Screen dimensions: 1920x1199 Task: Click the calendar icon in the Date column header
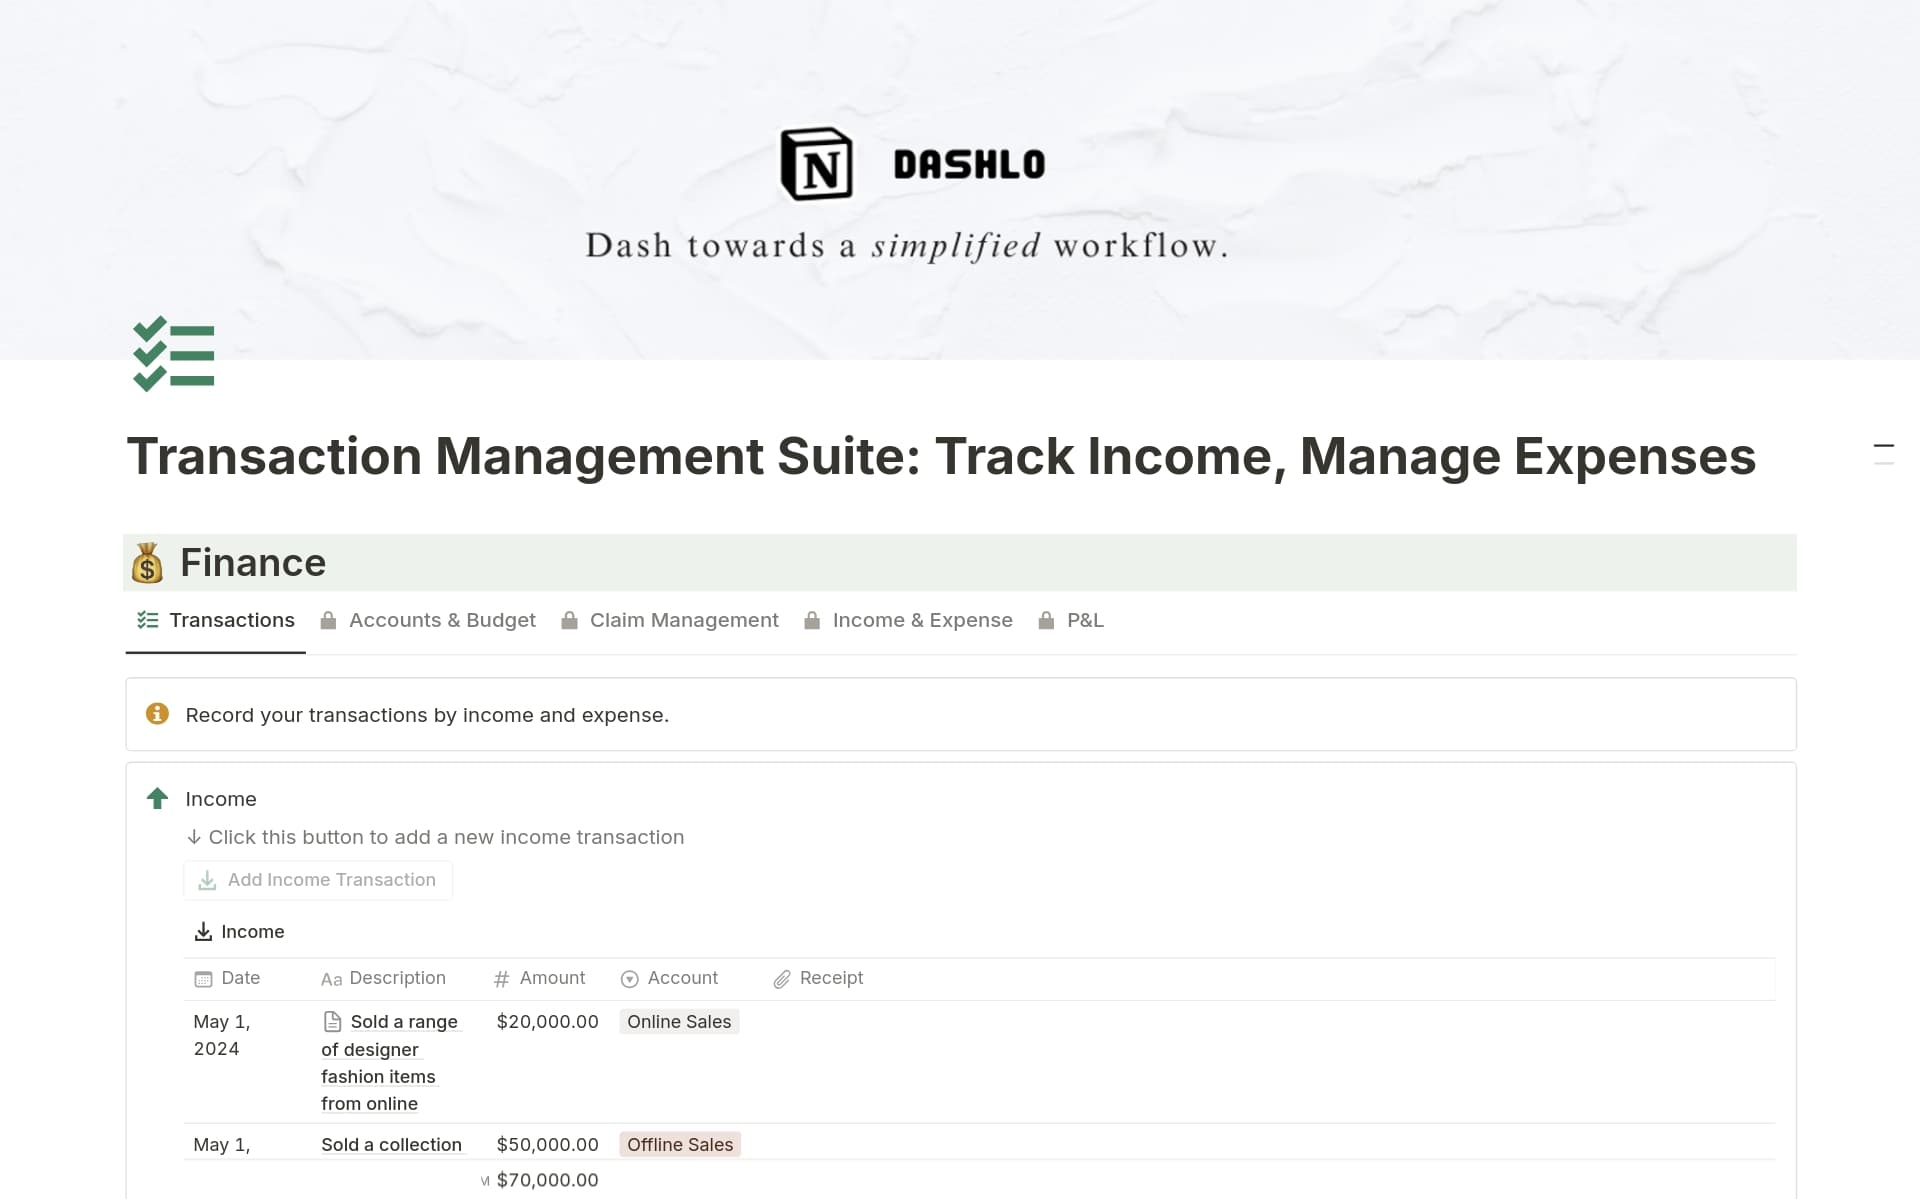[204, 978]
